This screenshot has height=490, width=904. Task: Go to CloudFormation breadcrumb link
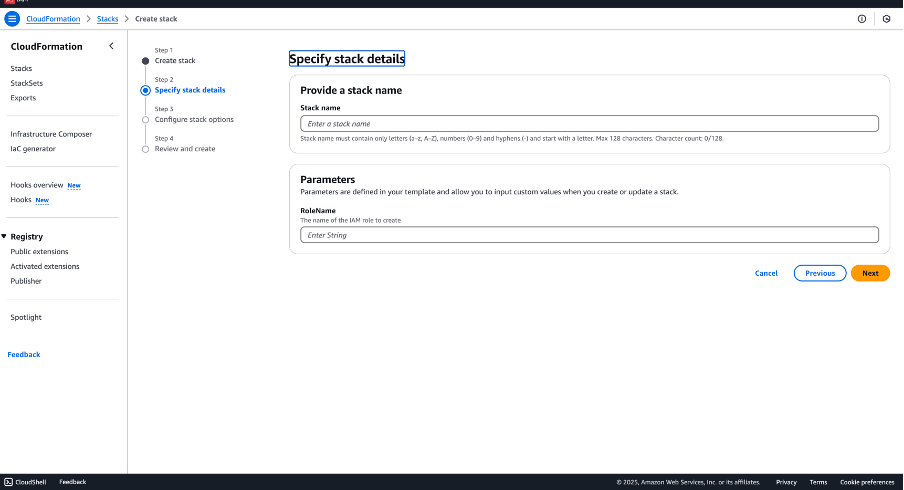click(x=53, y=19)
